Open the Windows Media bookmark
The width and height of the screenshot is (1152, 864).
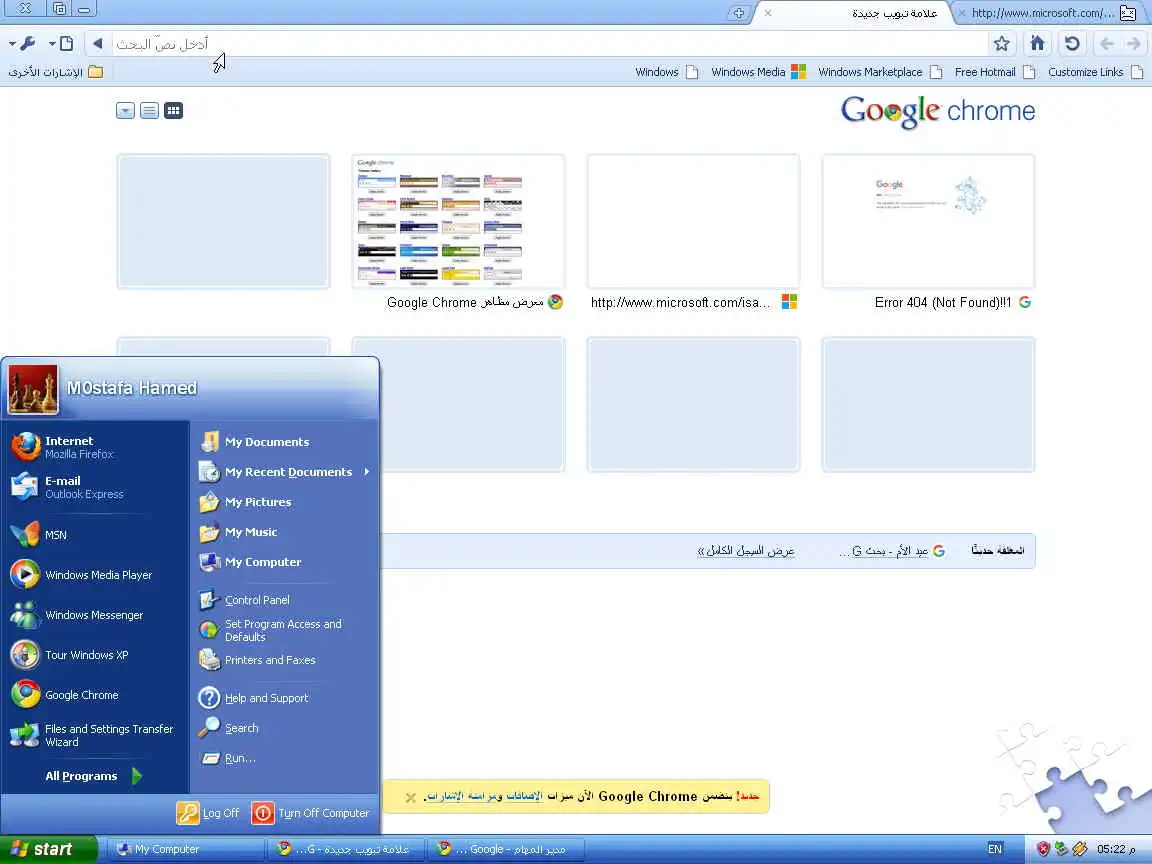pyautogui.click(x=758, y=72)
